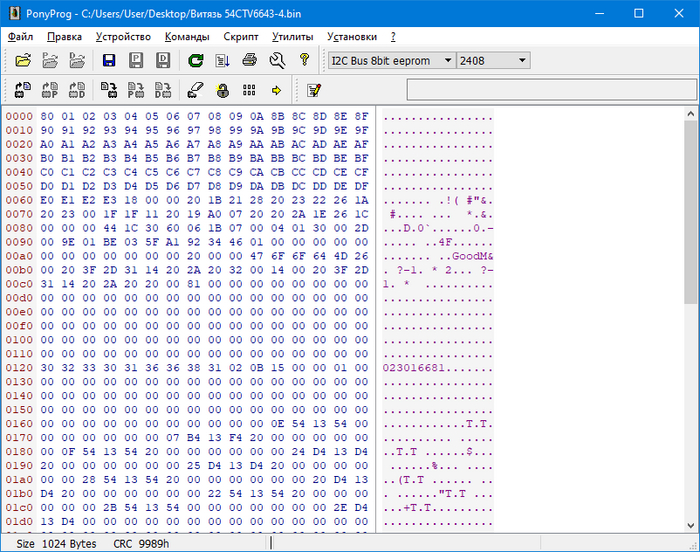Click the padlock Security Bits icon
Screen dimensions: 700x552
point(223,90)
